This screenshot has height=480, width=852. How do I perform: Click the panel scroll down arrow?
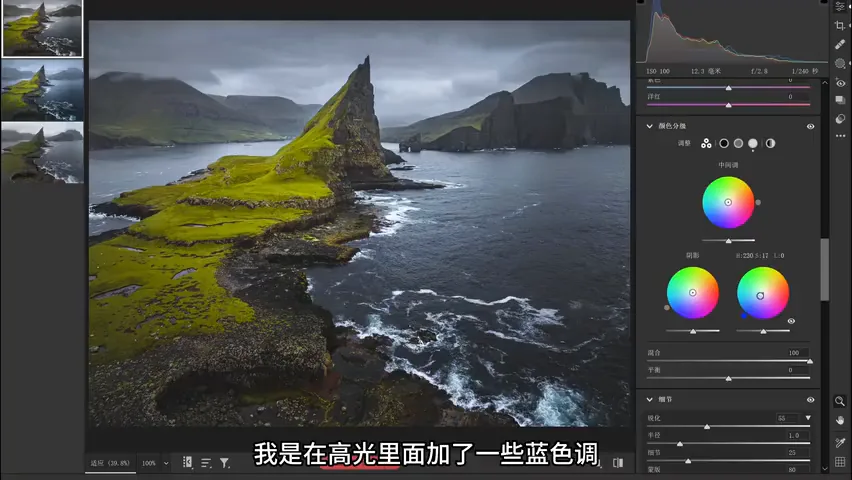pyautogui.click(x=825, y=468)
